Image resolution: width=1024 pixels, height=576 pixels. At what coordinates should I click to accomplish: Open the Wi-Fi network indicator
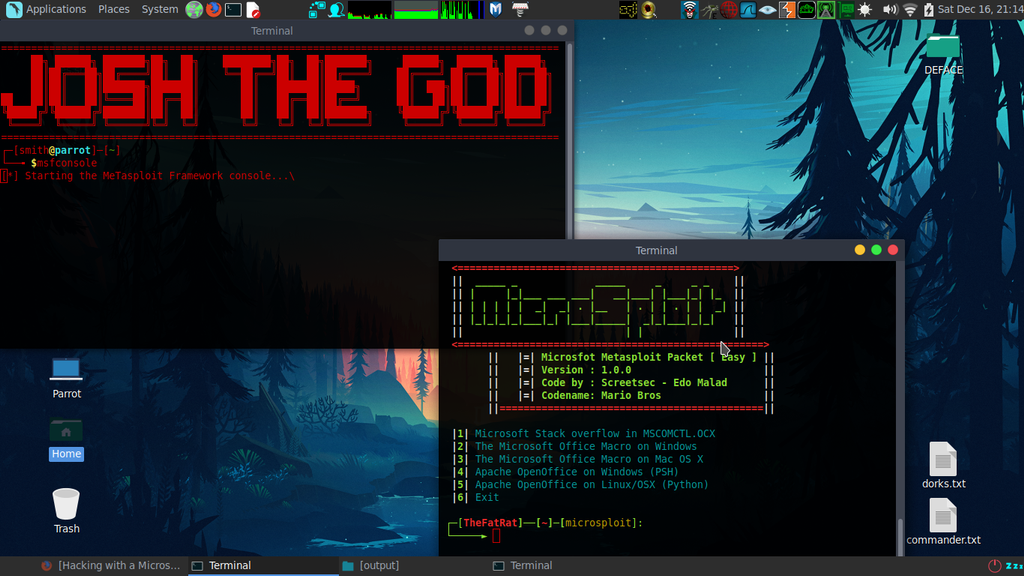click(909, 10)
